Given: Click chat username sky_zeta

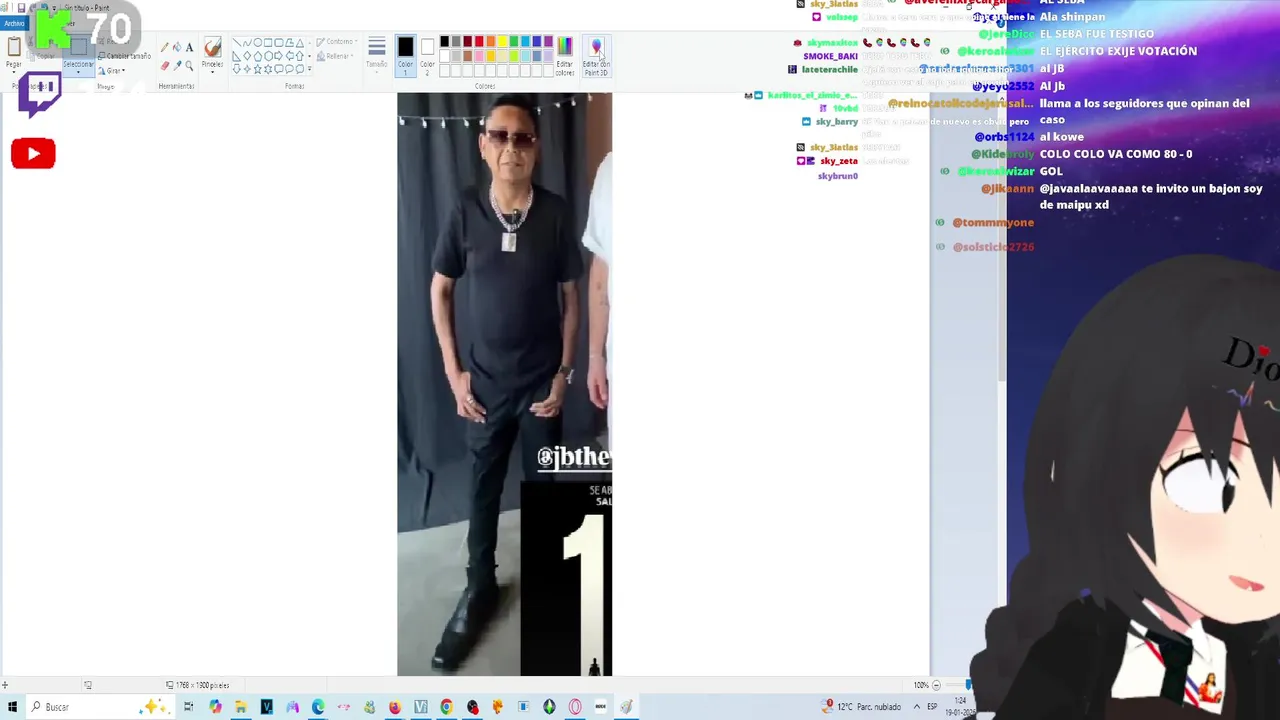Looking at the screenshot, I should [x=839, y=161].
